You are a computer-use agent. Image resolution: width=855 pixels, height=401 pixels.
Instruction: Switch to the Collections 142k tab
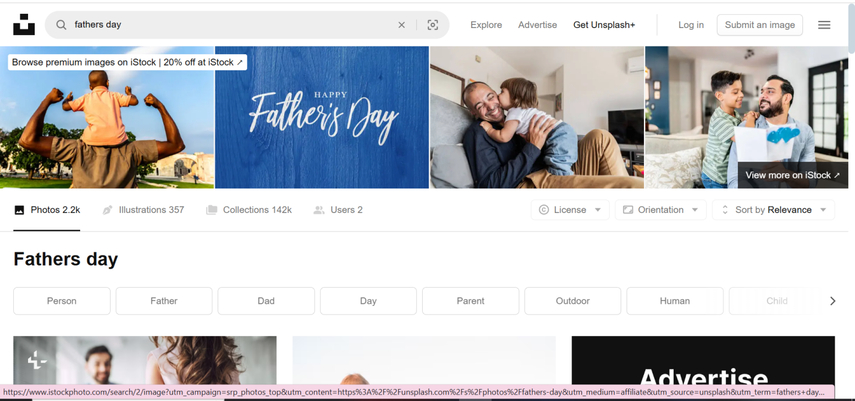(249, 210)
